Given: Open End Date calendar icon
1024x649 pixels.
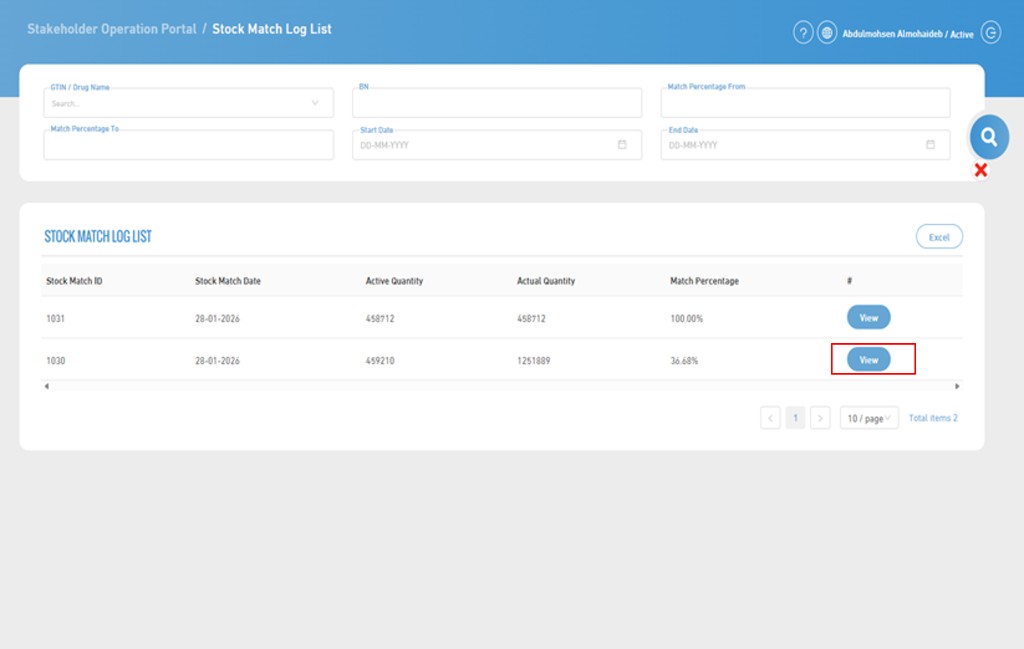Looking at the screenshot, I should (x=930, y=145).
